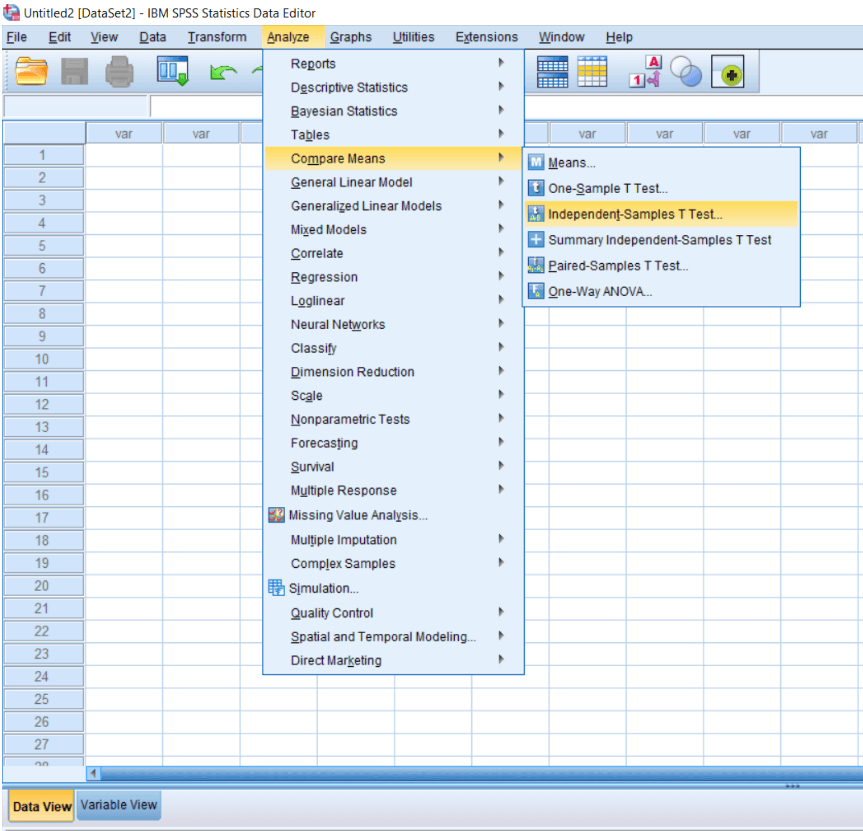Select Spatial and Temporal Modeling entry

click(393, 636)
